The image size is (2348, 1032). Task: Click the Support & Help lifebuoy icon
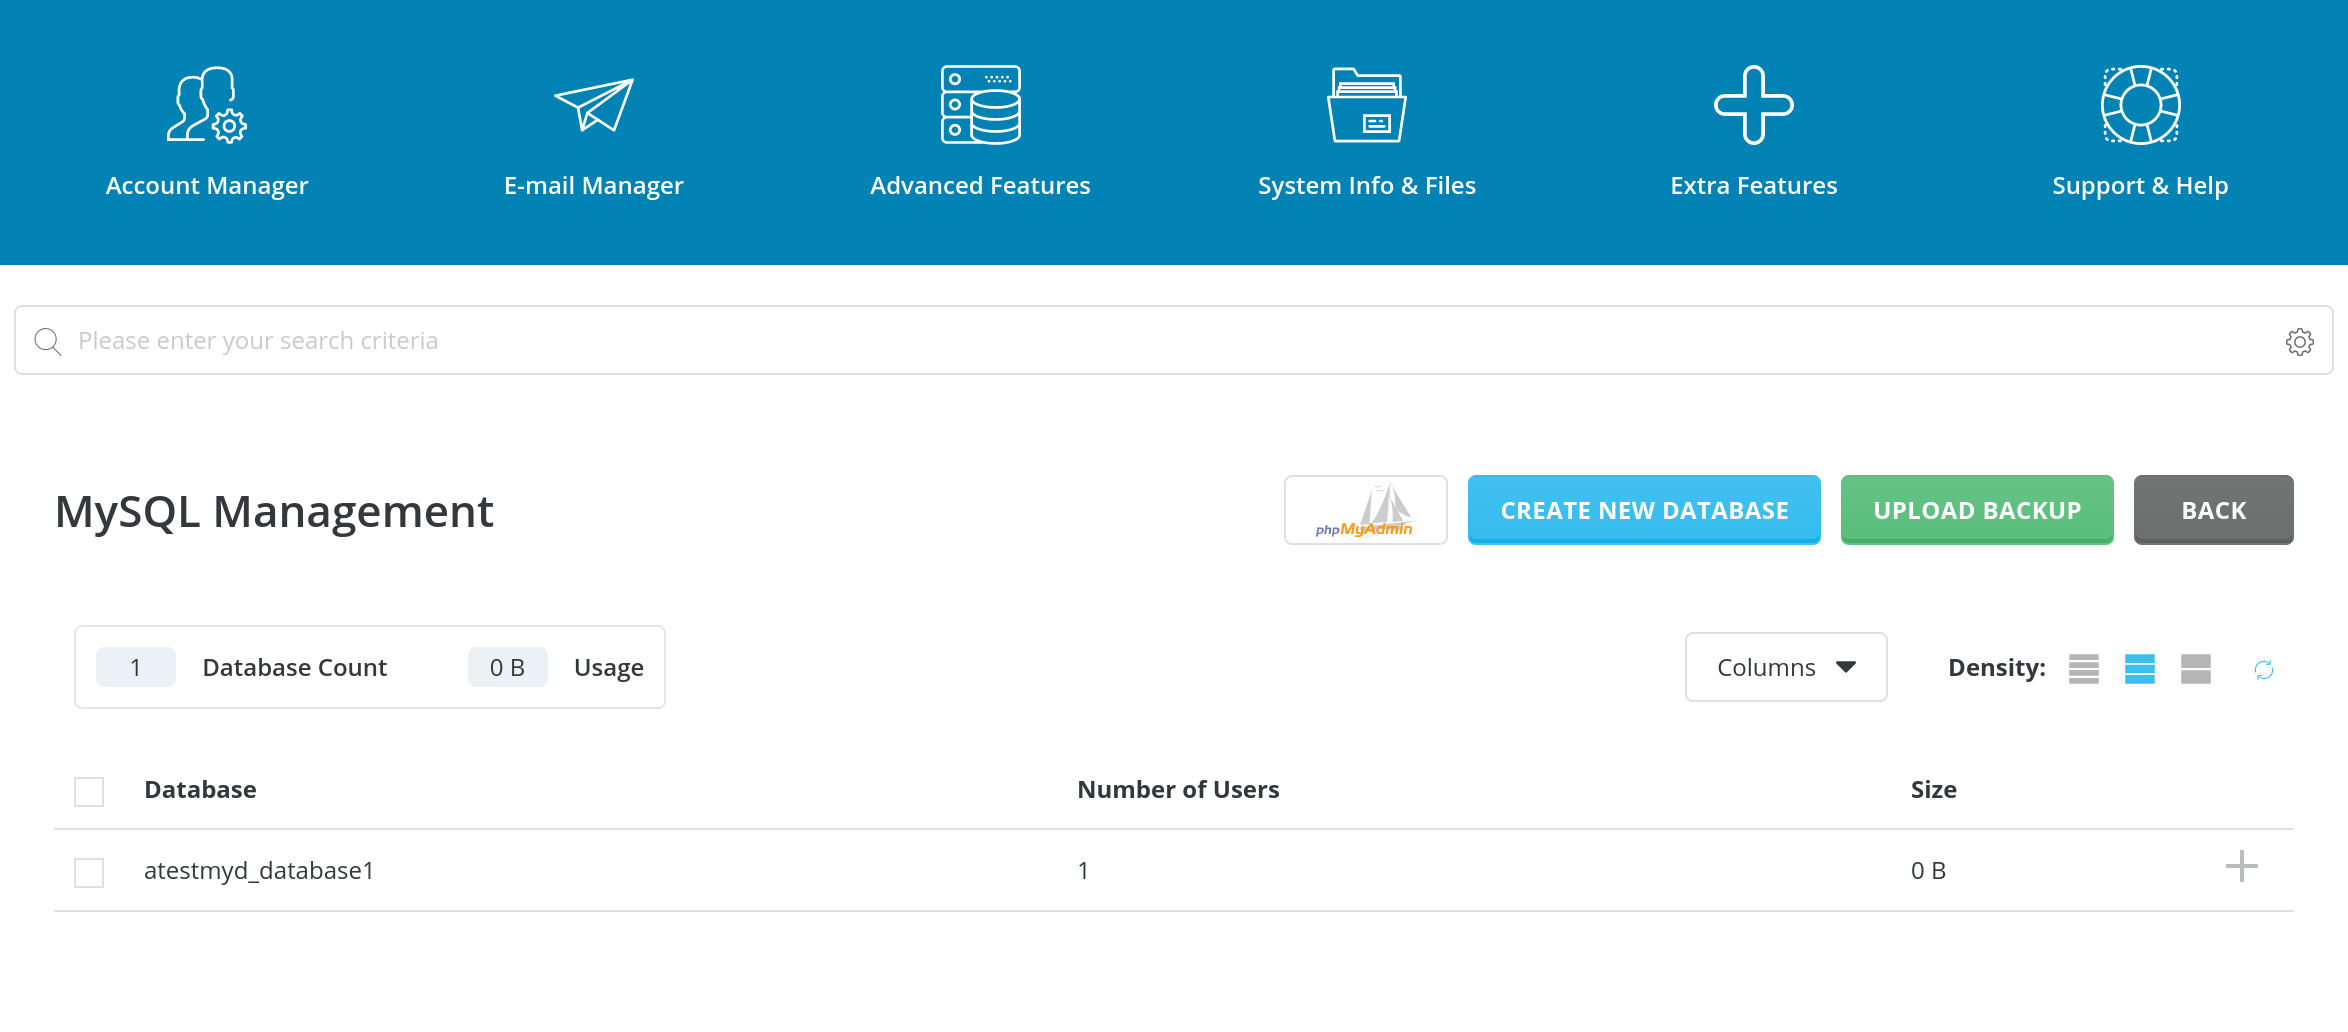[2140, 106]
